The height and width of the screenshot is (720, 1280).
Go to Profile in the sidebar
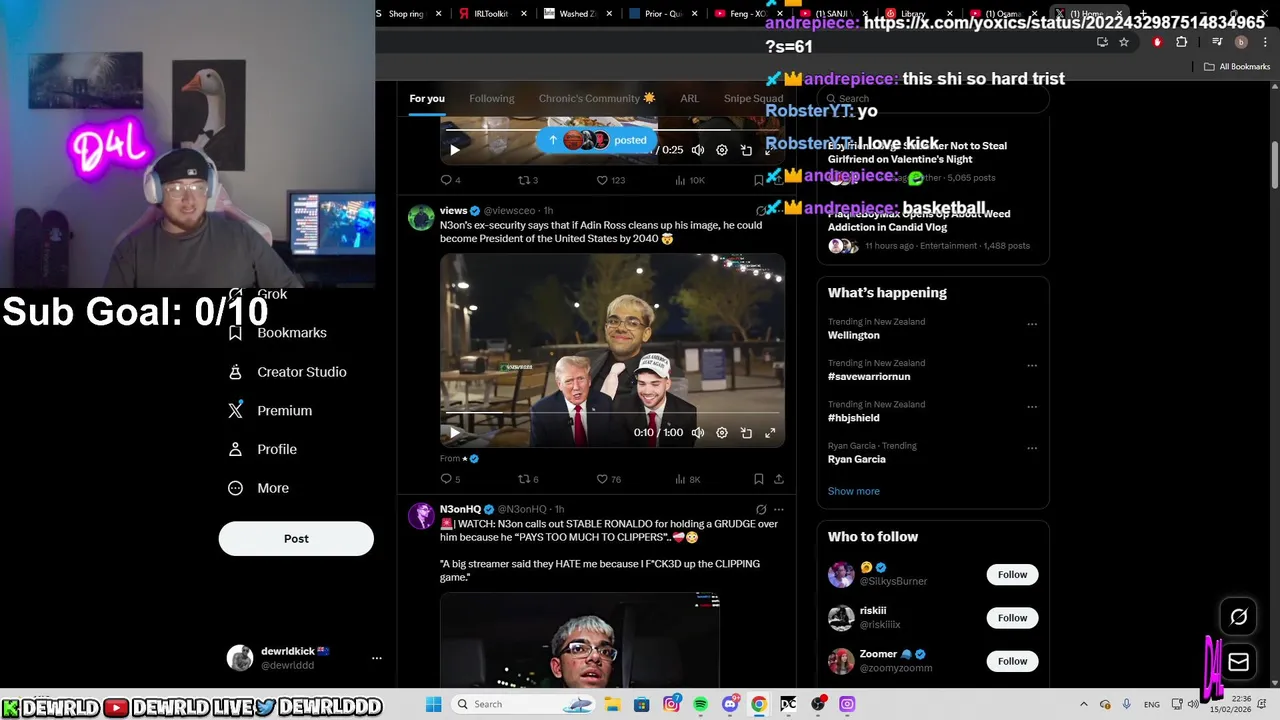pyautogui.click(x=263, y=450)
